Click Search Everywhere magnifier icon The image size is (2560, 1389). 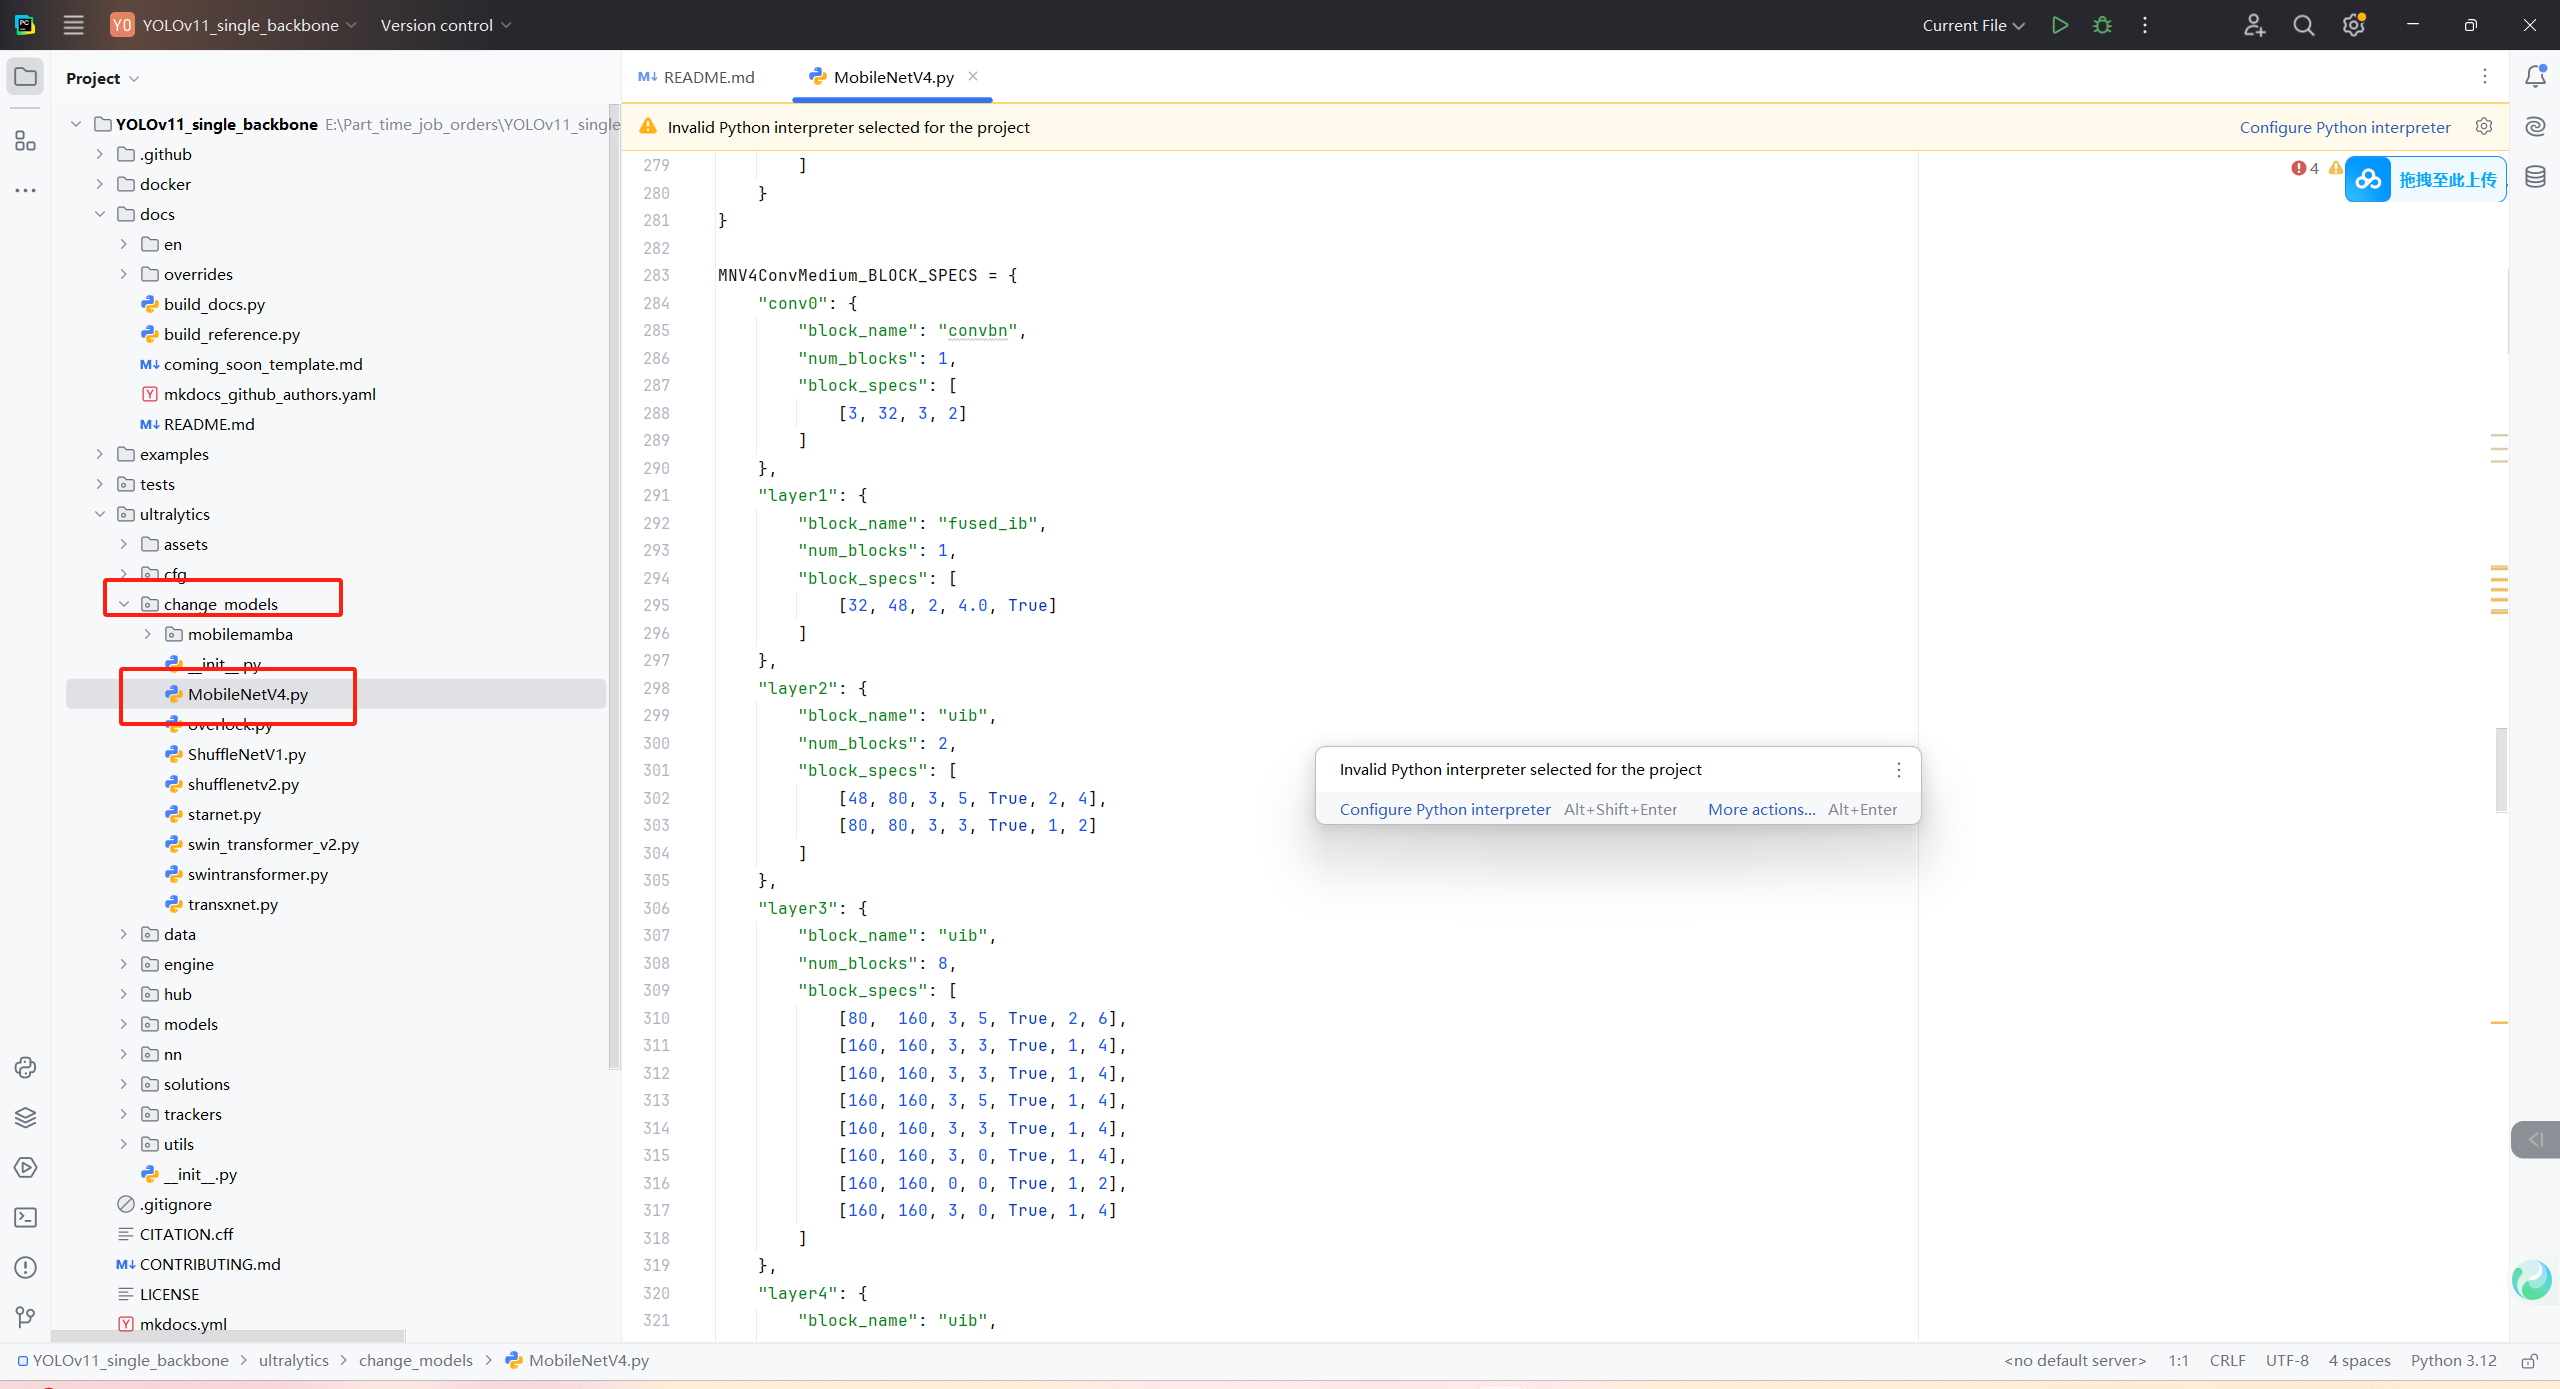click(x=2303, y=25)
